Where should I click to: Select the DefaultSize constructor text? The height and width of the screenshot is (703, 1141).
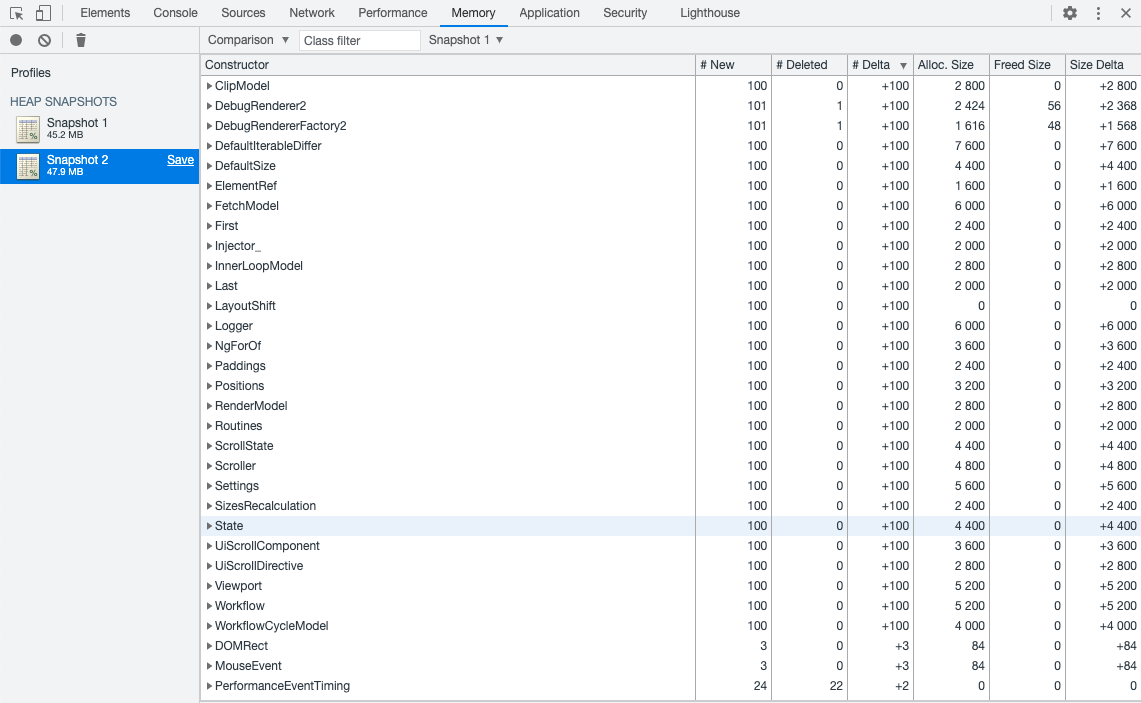pyautogui.click(x=245, y=166)
